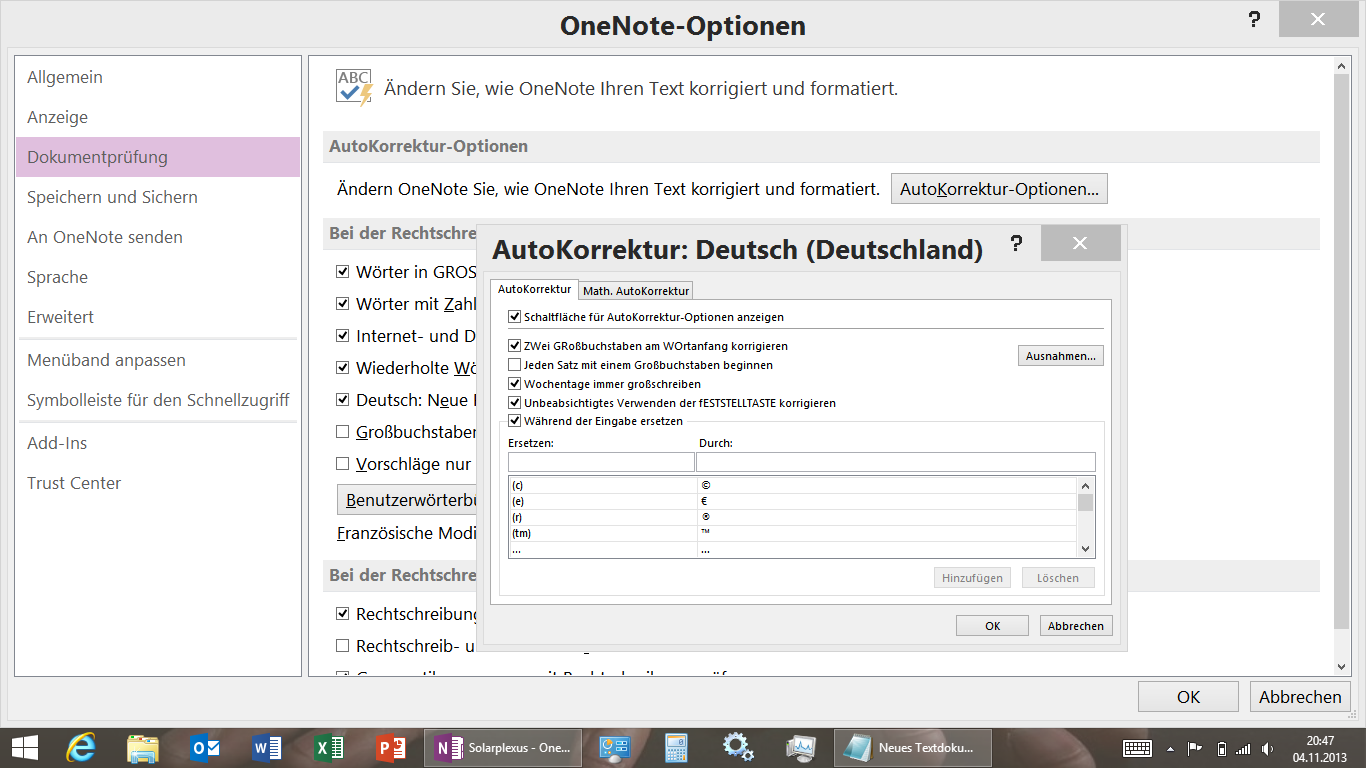Open File Explorer from the taskbar
Image resolution: width=1366 pixels, height=768 pixels.
143,747
